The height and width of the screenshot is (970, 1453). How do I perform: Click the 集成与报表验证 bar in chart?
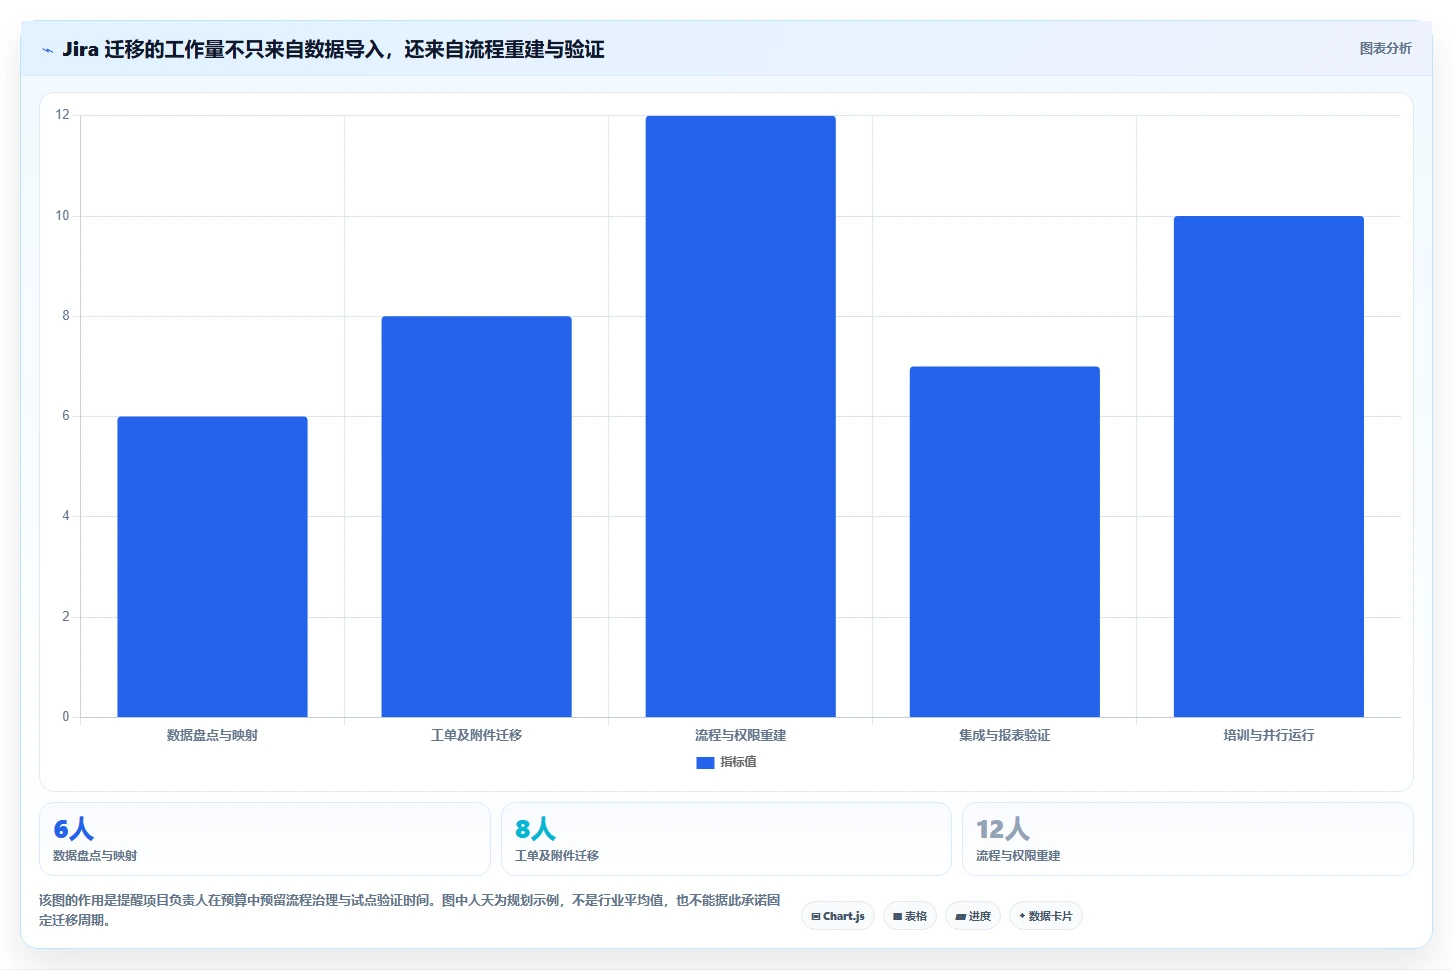tap(1004, 541)
